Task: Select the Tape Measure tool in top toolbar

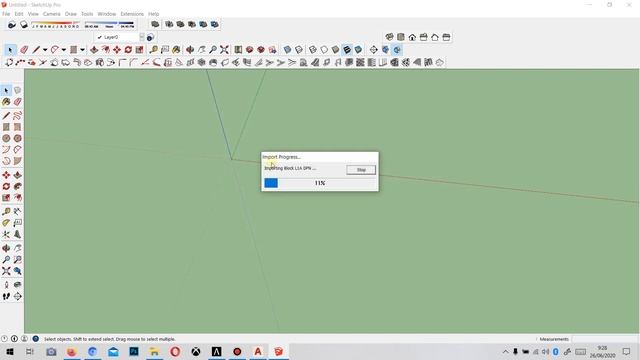Action: (x=153, y=50)
